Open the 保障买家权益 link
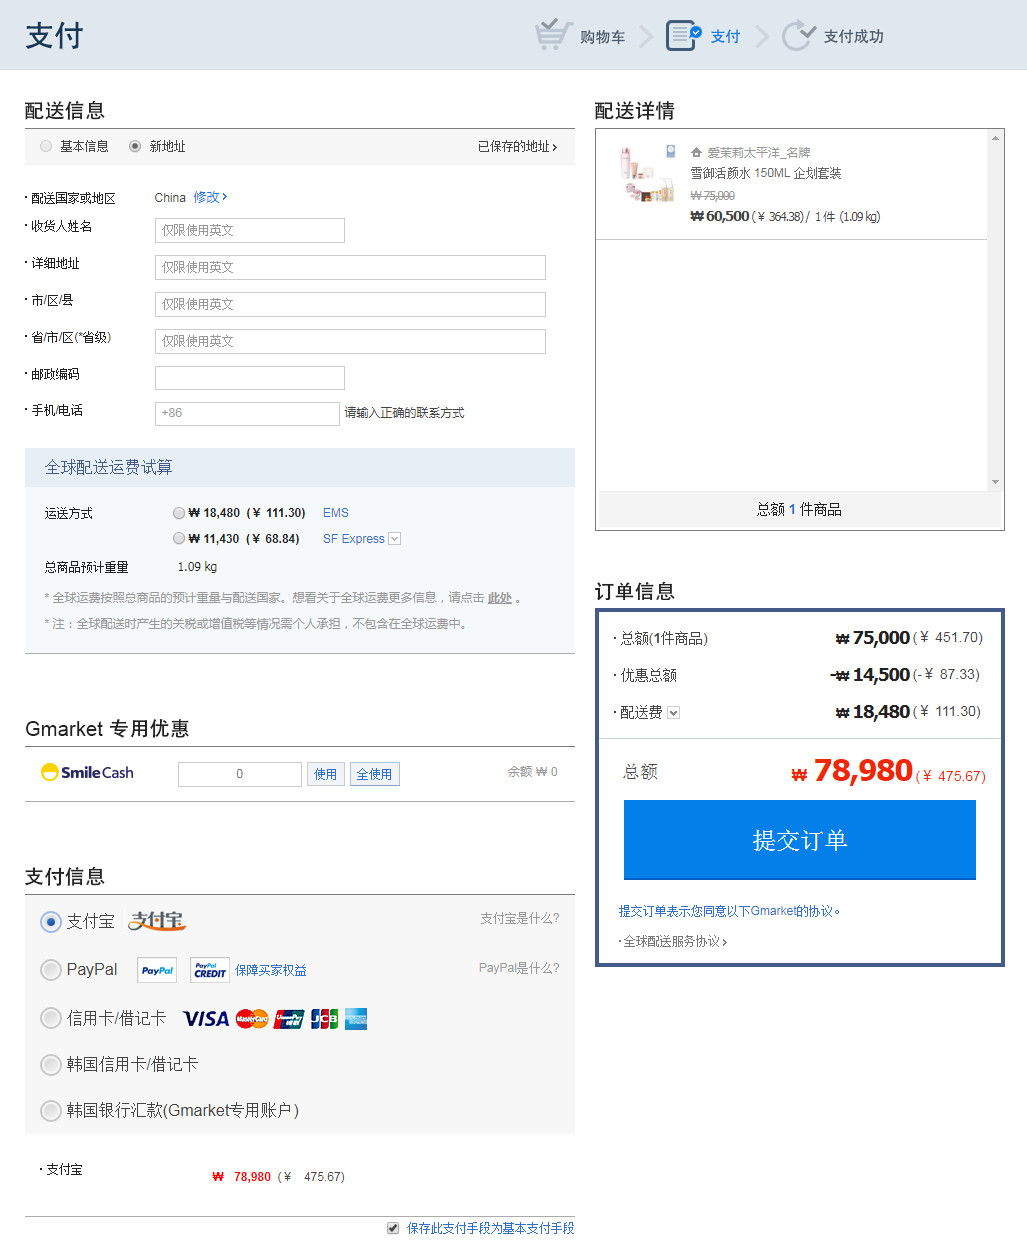This screenshot has width=1027, height=1257. point(271,971)
